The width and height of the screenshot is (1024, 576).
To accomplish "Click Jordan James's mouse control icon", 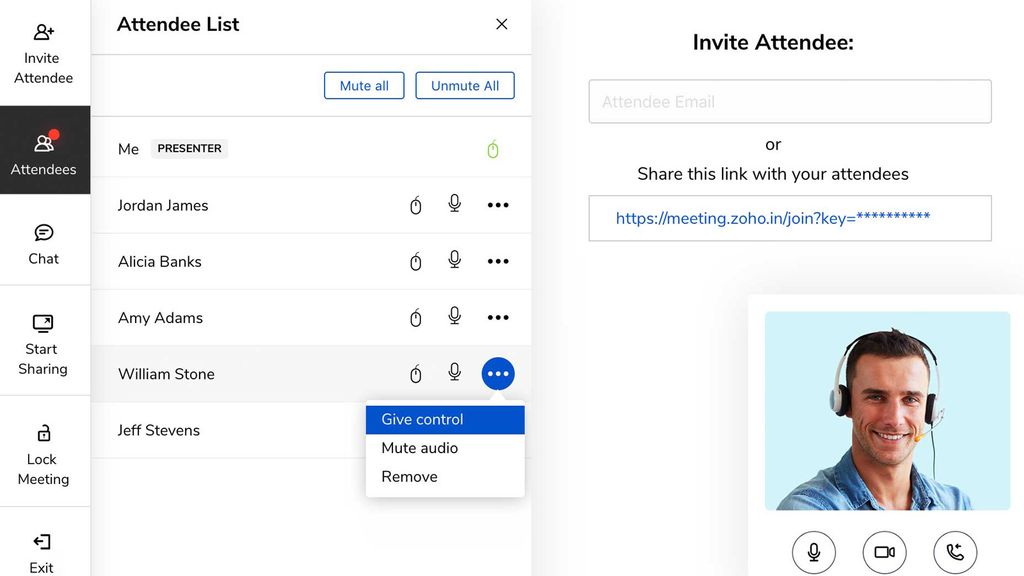I will (x=416, y=205).
